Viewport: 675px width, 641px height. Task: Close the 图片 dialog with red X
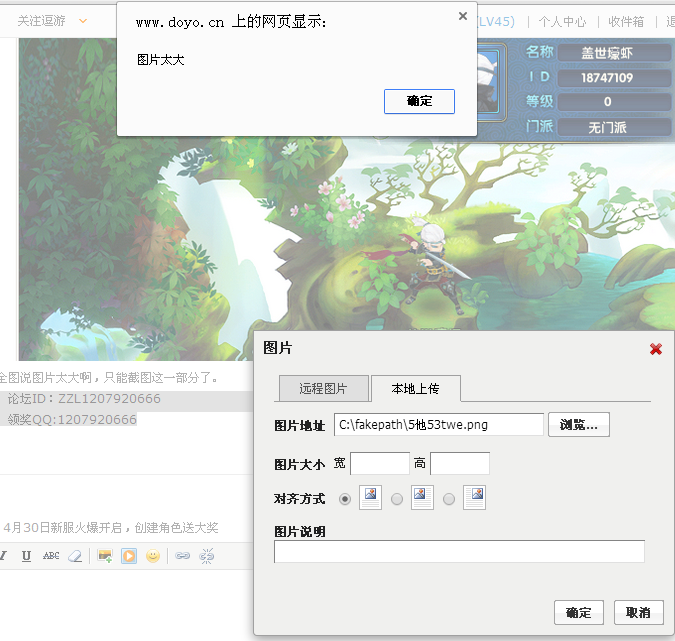click(x=656, y=349)
